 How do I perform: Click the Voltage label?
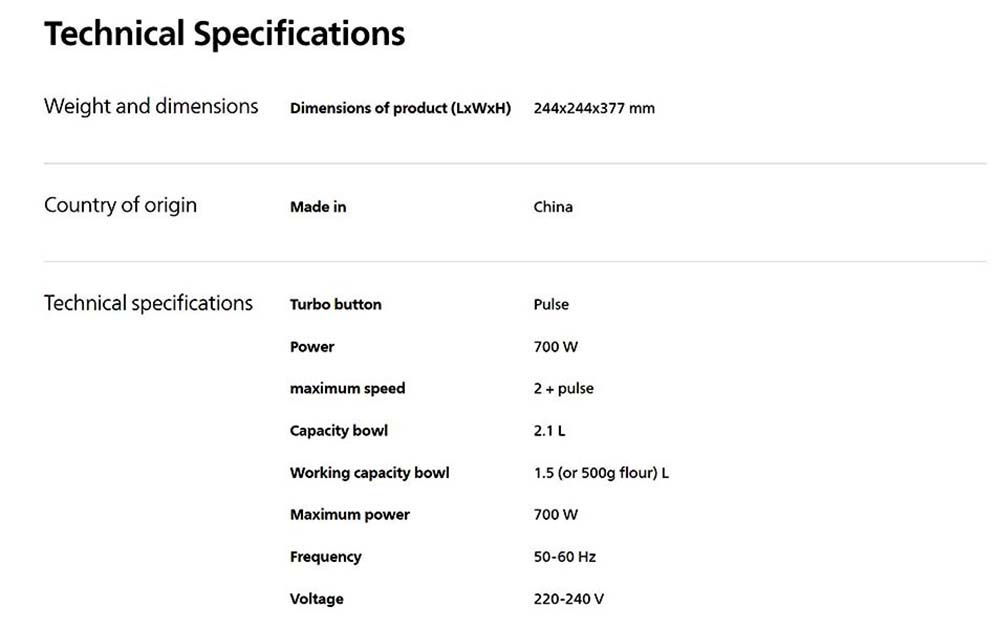tap(316, 599)
